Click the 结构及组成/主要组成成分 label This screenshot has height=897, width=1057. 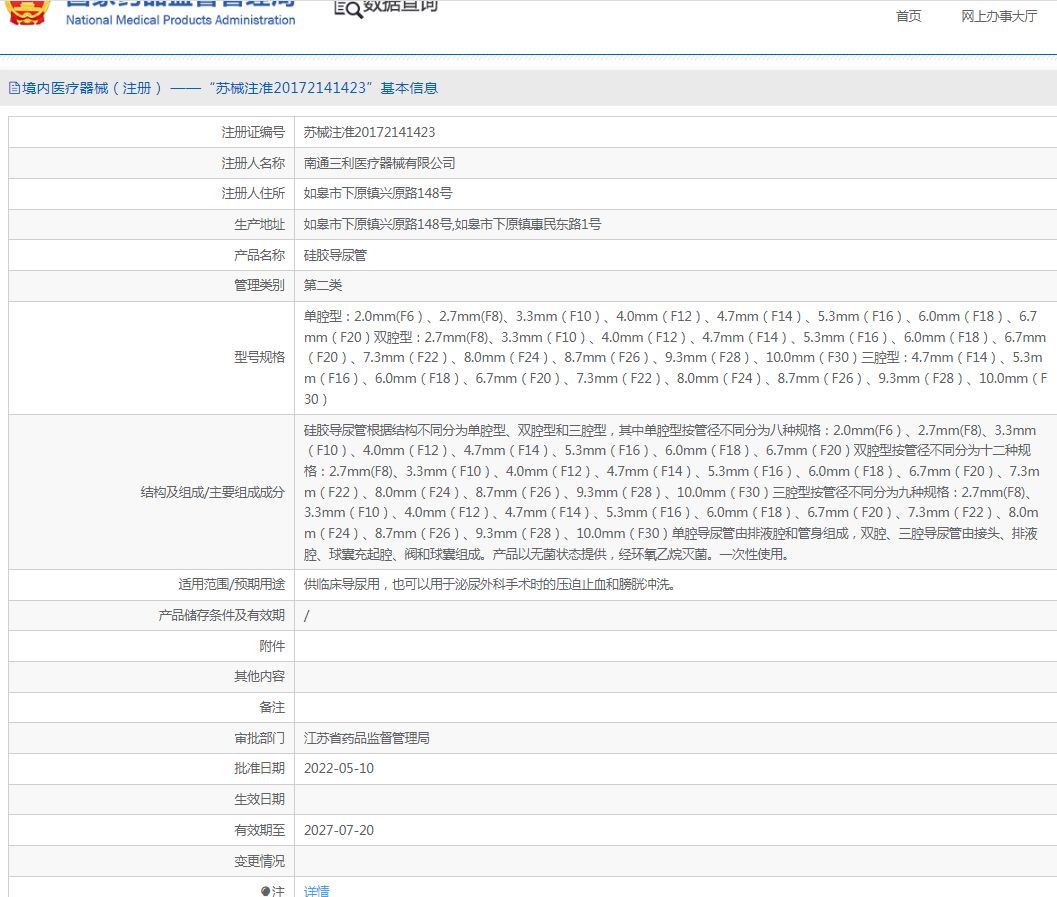(x=212, y=492)
